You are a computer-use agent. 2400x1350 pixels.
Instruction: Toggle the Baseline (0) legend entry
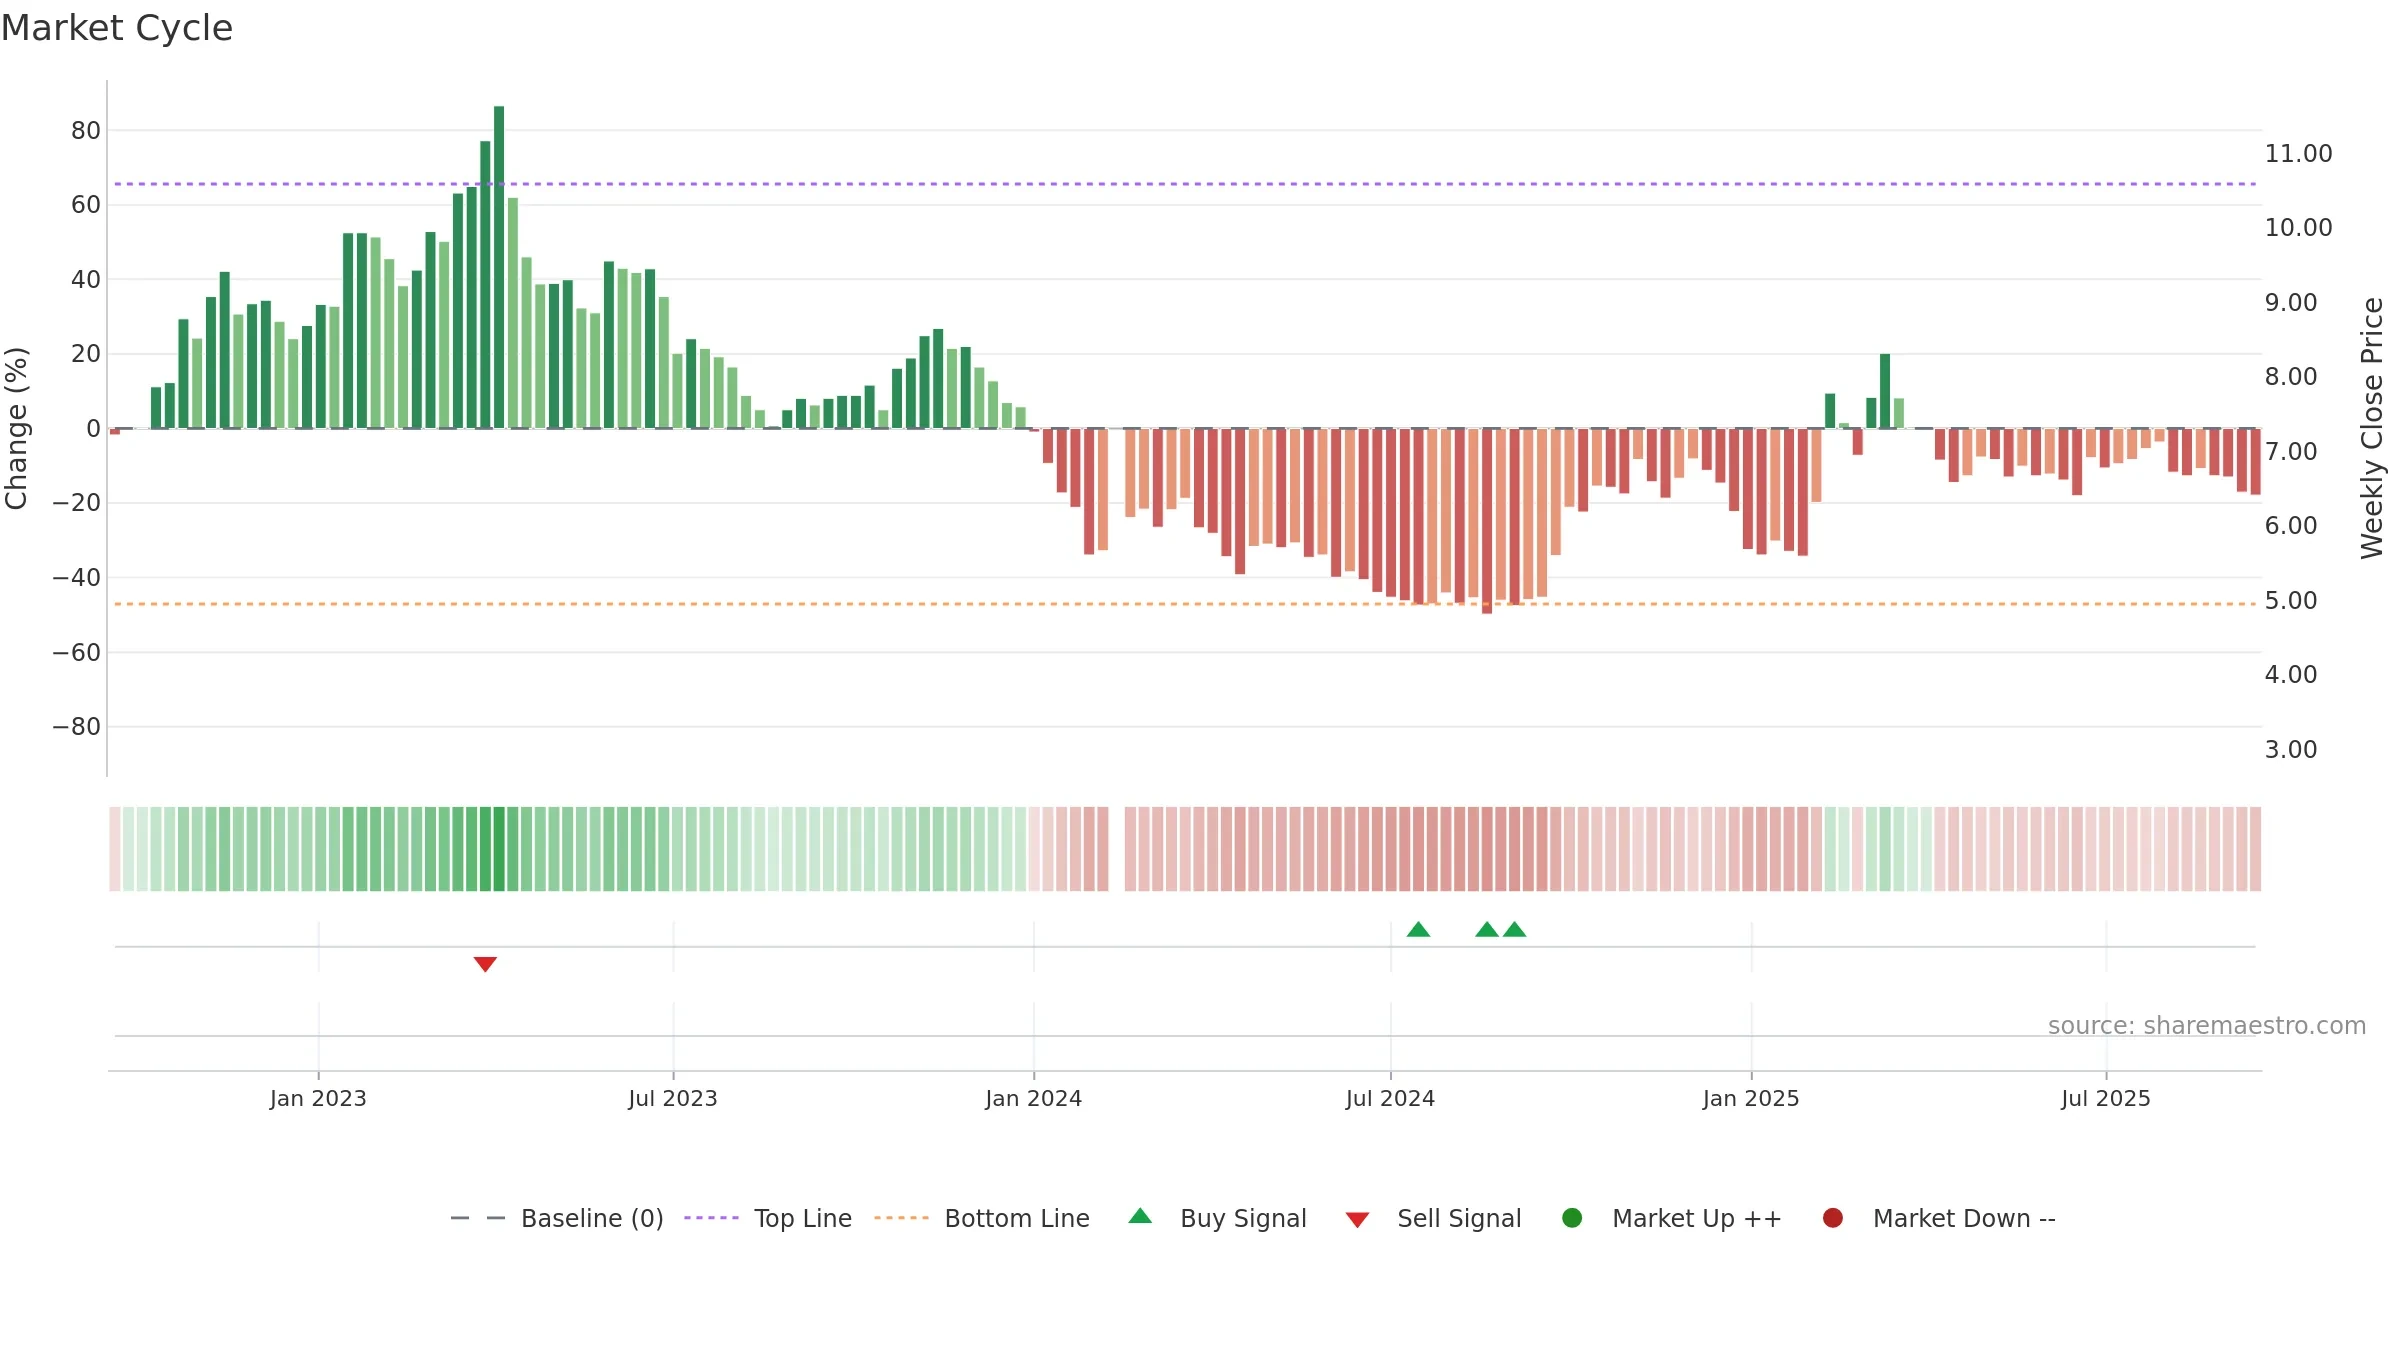pos(557,1218)
